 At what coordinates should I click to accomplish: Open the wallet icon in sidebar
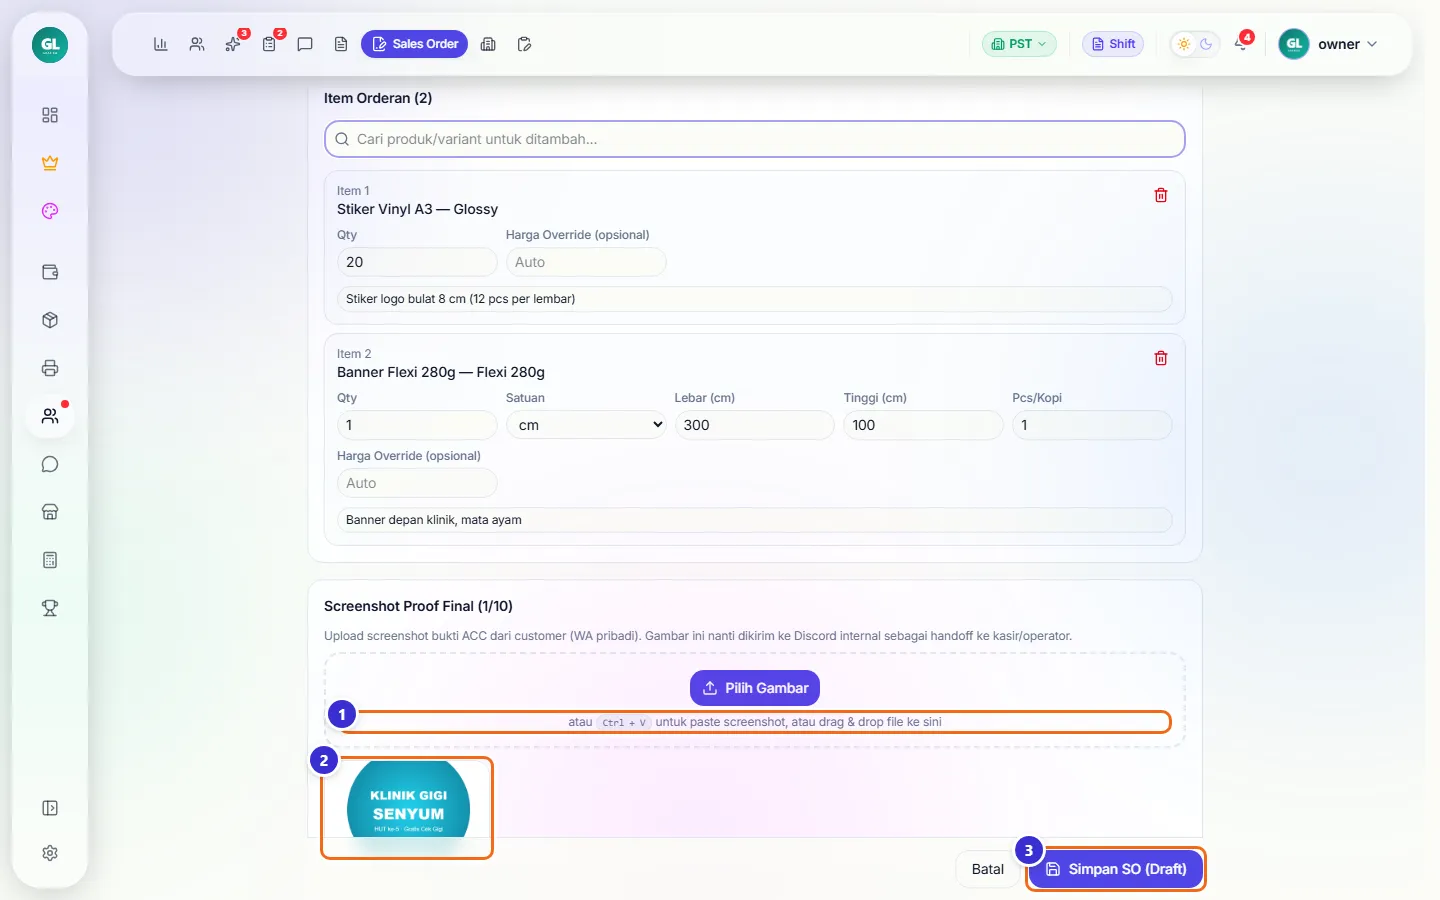(x=50, y=272)
